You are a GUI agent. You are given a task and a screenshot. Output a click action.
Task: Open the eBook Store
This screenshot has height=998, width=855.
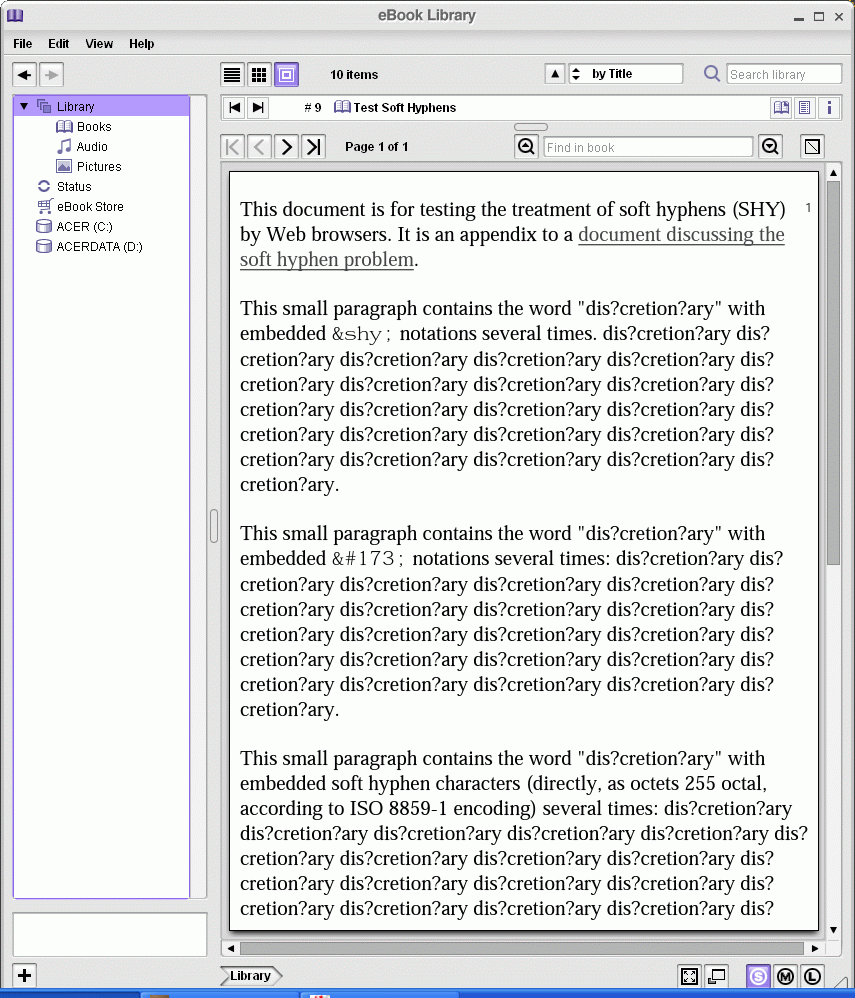90,206
